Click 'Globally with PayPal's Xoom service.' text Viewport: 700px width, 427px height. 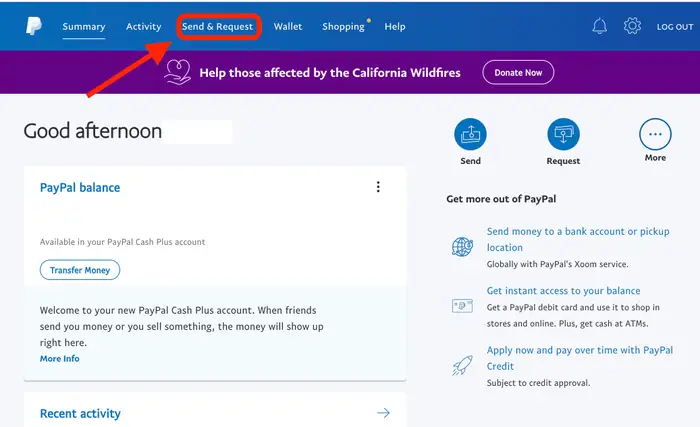(558, 264)
